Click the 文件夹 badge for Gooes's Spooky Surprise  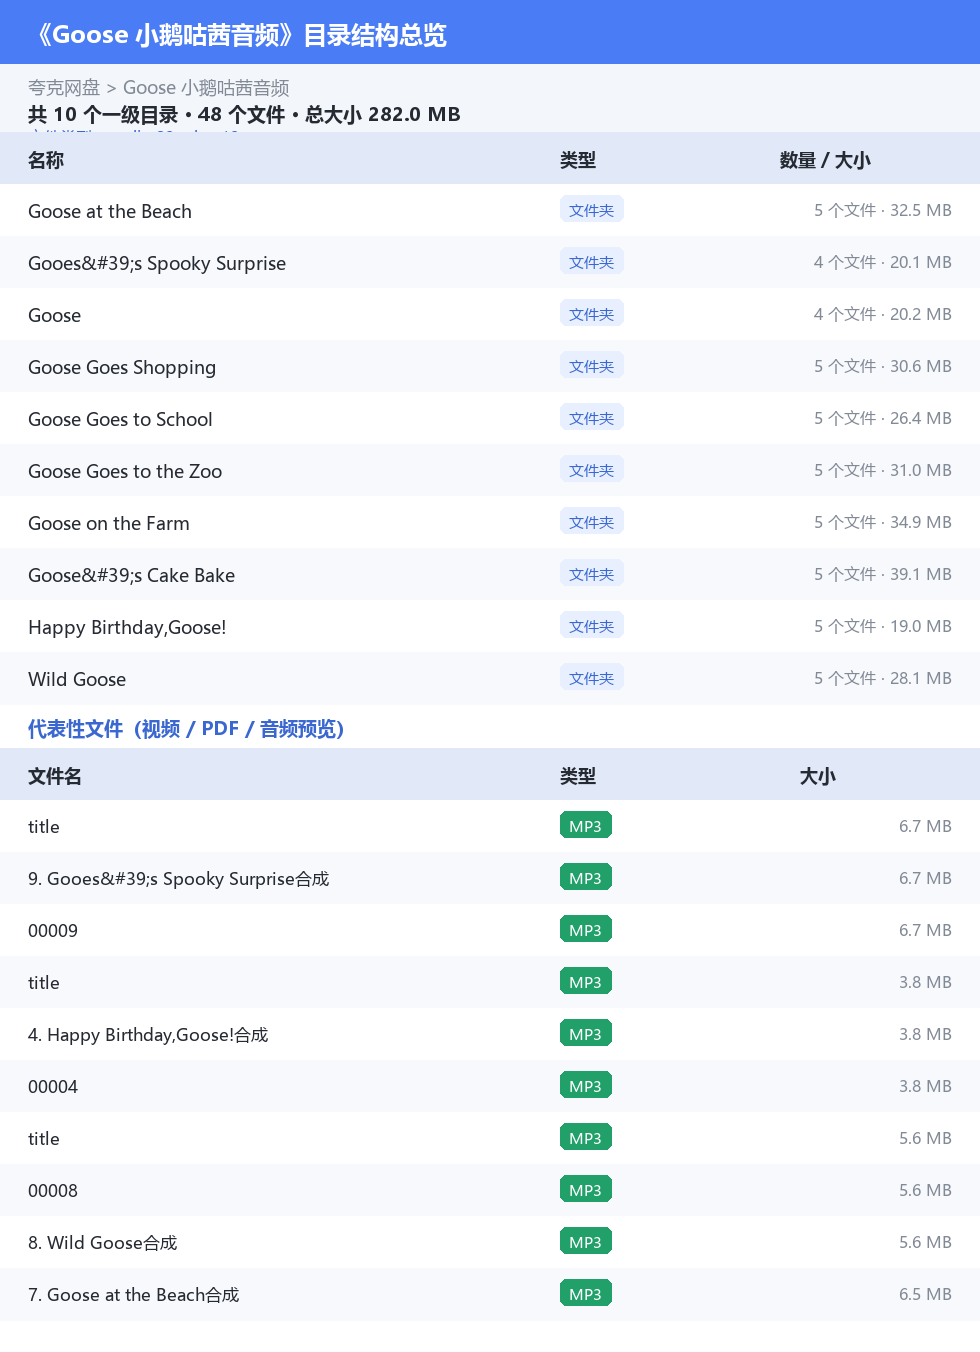click(x=592, y=261)
